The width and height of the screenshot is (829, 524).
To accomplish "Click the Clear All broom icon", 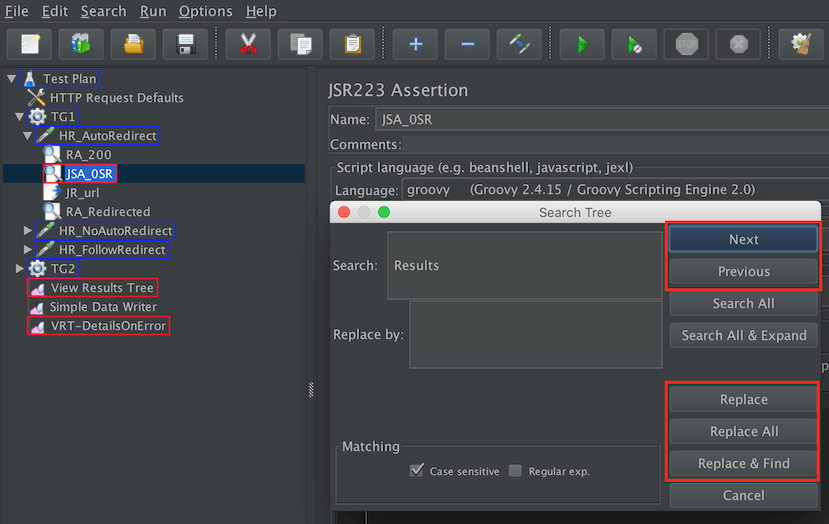I will click(x=801, y=44).
